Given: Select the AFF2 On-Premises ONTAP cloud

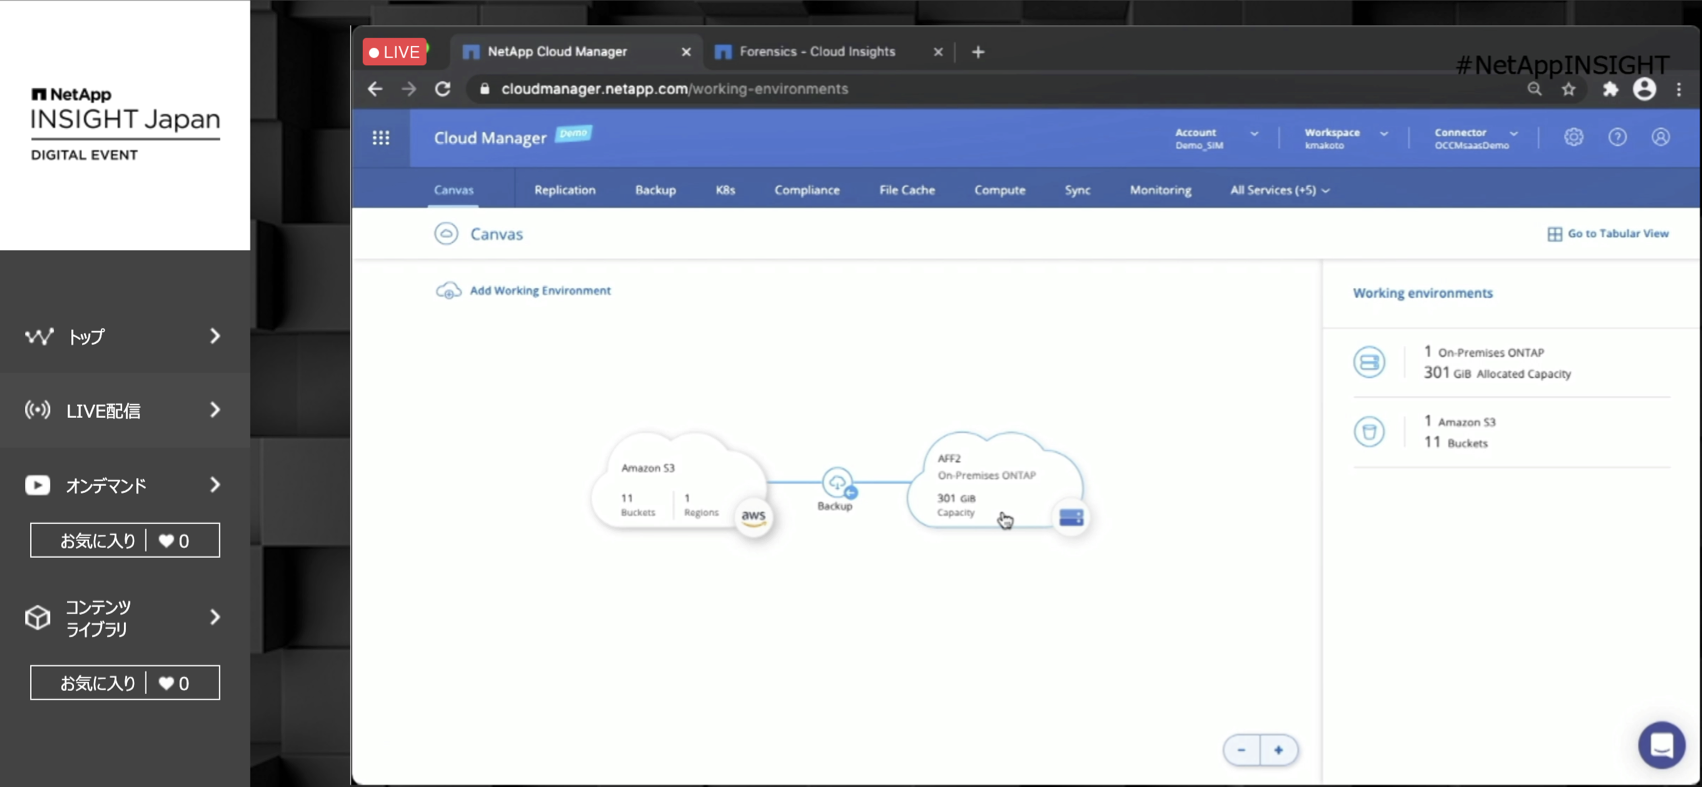Looking at the screenshot, I should [x=997, y=482].
